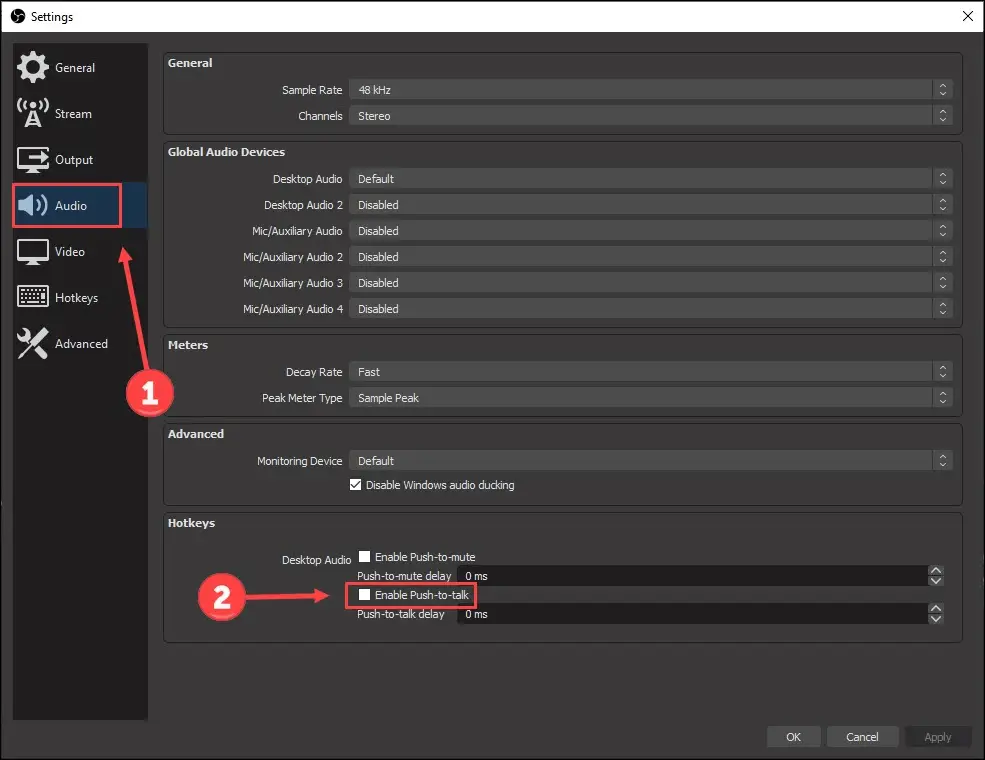Select the Output monitor icon
This screenshot has width=985, height=760.
click(32, 159)
